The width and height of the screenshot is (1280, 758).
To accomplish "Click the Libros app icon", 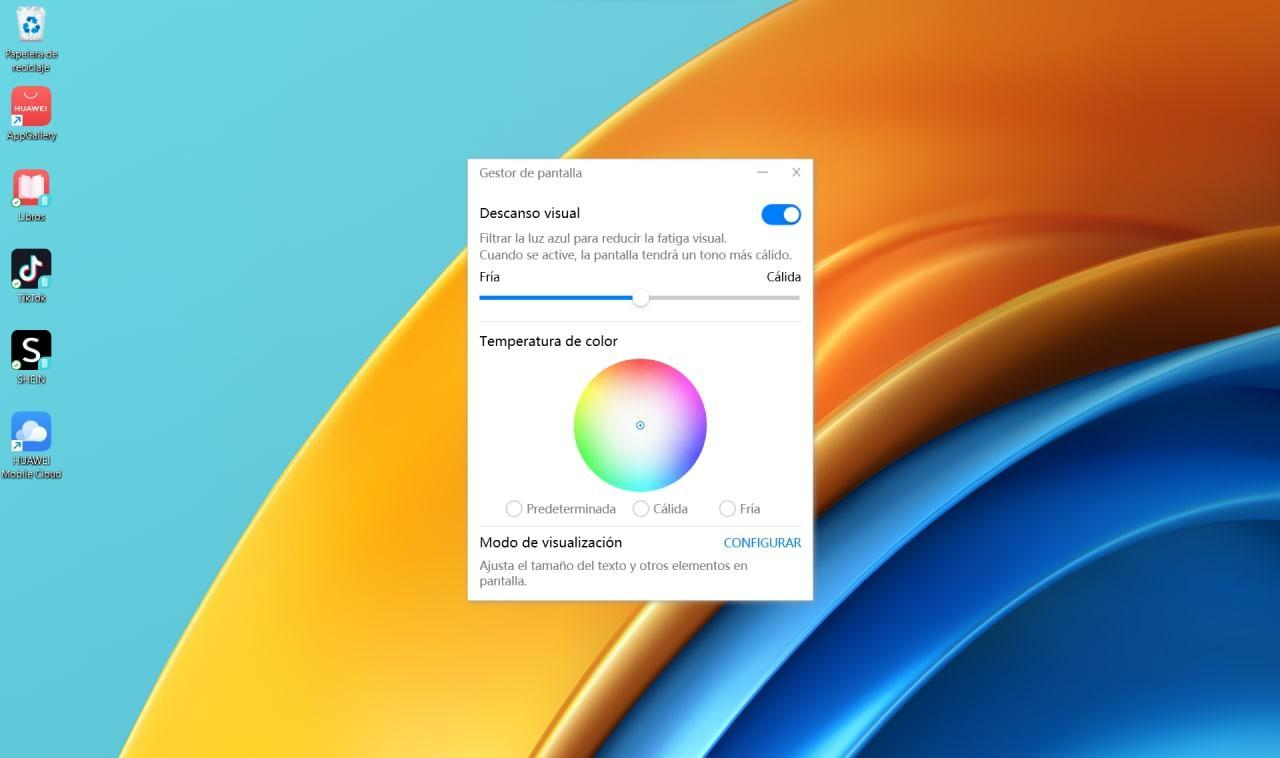I will tap(31, 188).
